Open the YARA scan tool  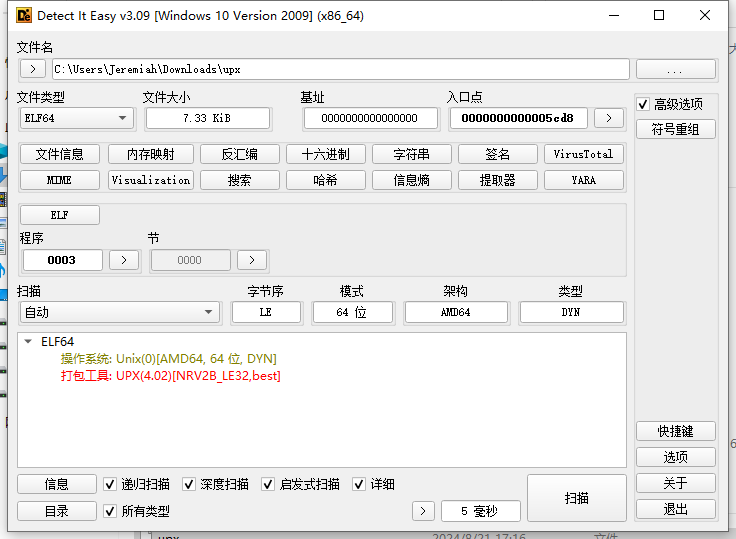coord(584,180)
